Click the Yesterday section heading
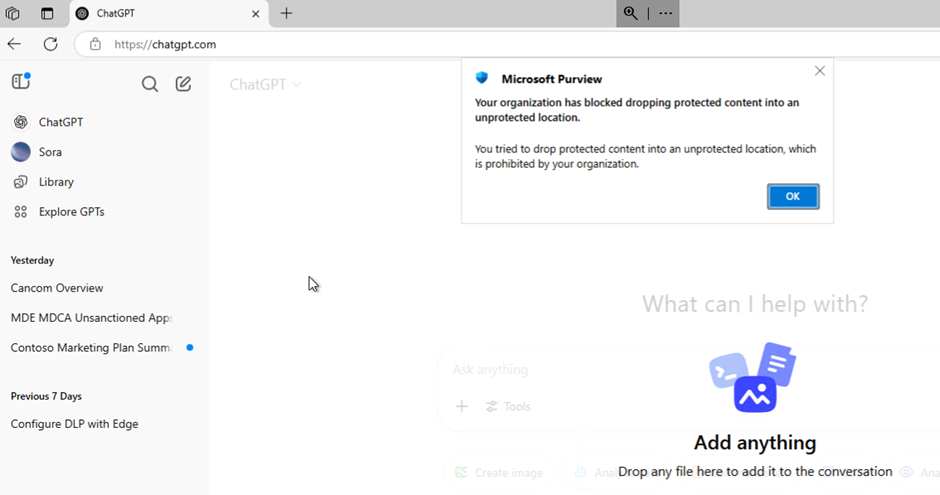Image resolution: width=940 pixels, height=495 pixels. [x=32, y=260]
